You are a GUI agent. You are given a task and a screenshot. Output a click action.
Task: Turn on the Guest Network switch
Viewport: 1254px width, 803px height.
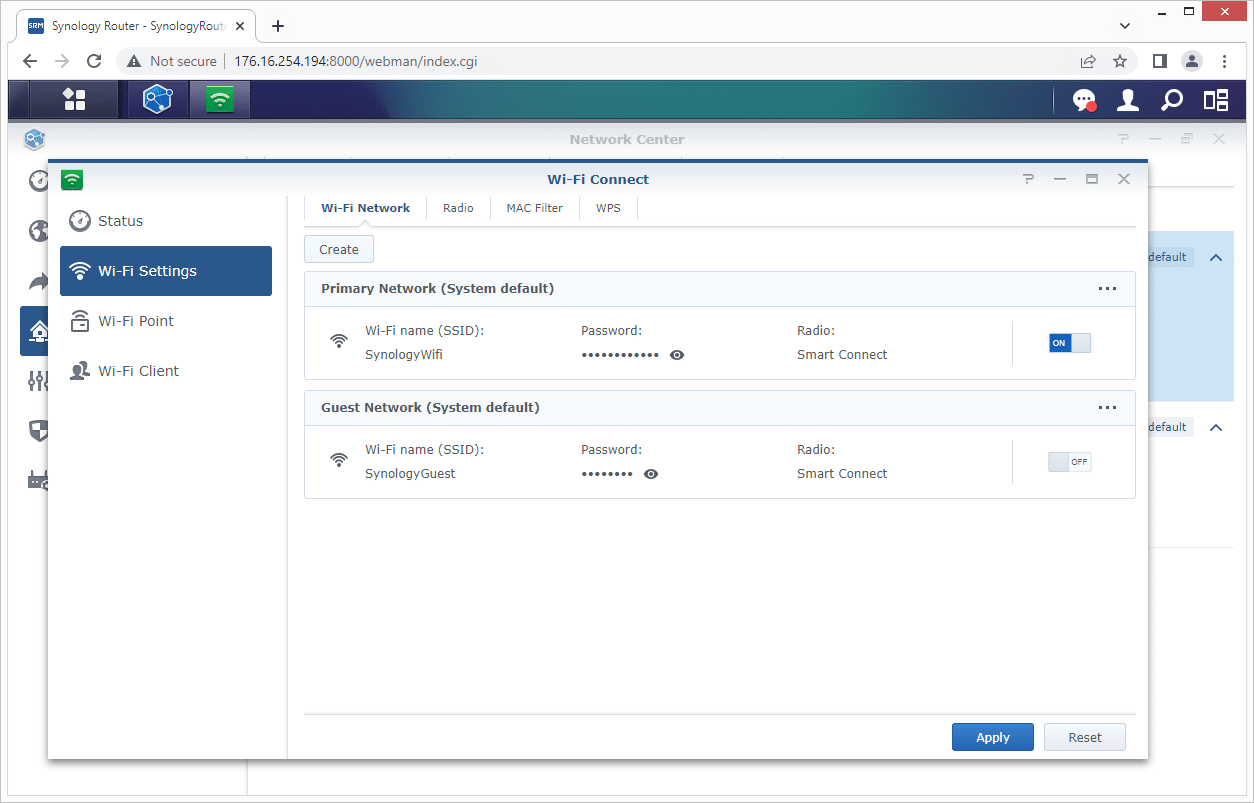[x=1070, y=462]
